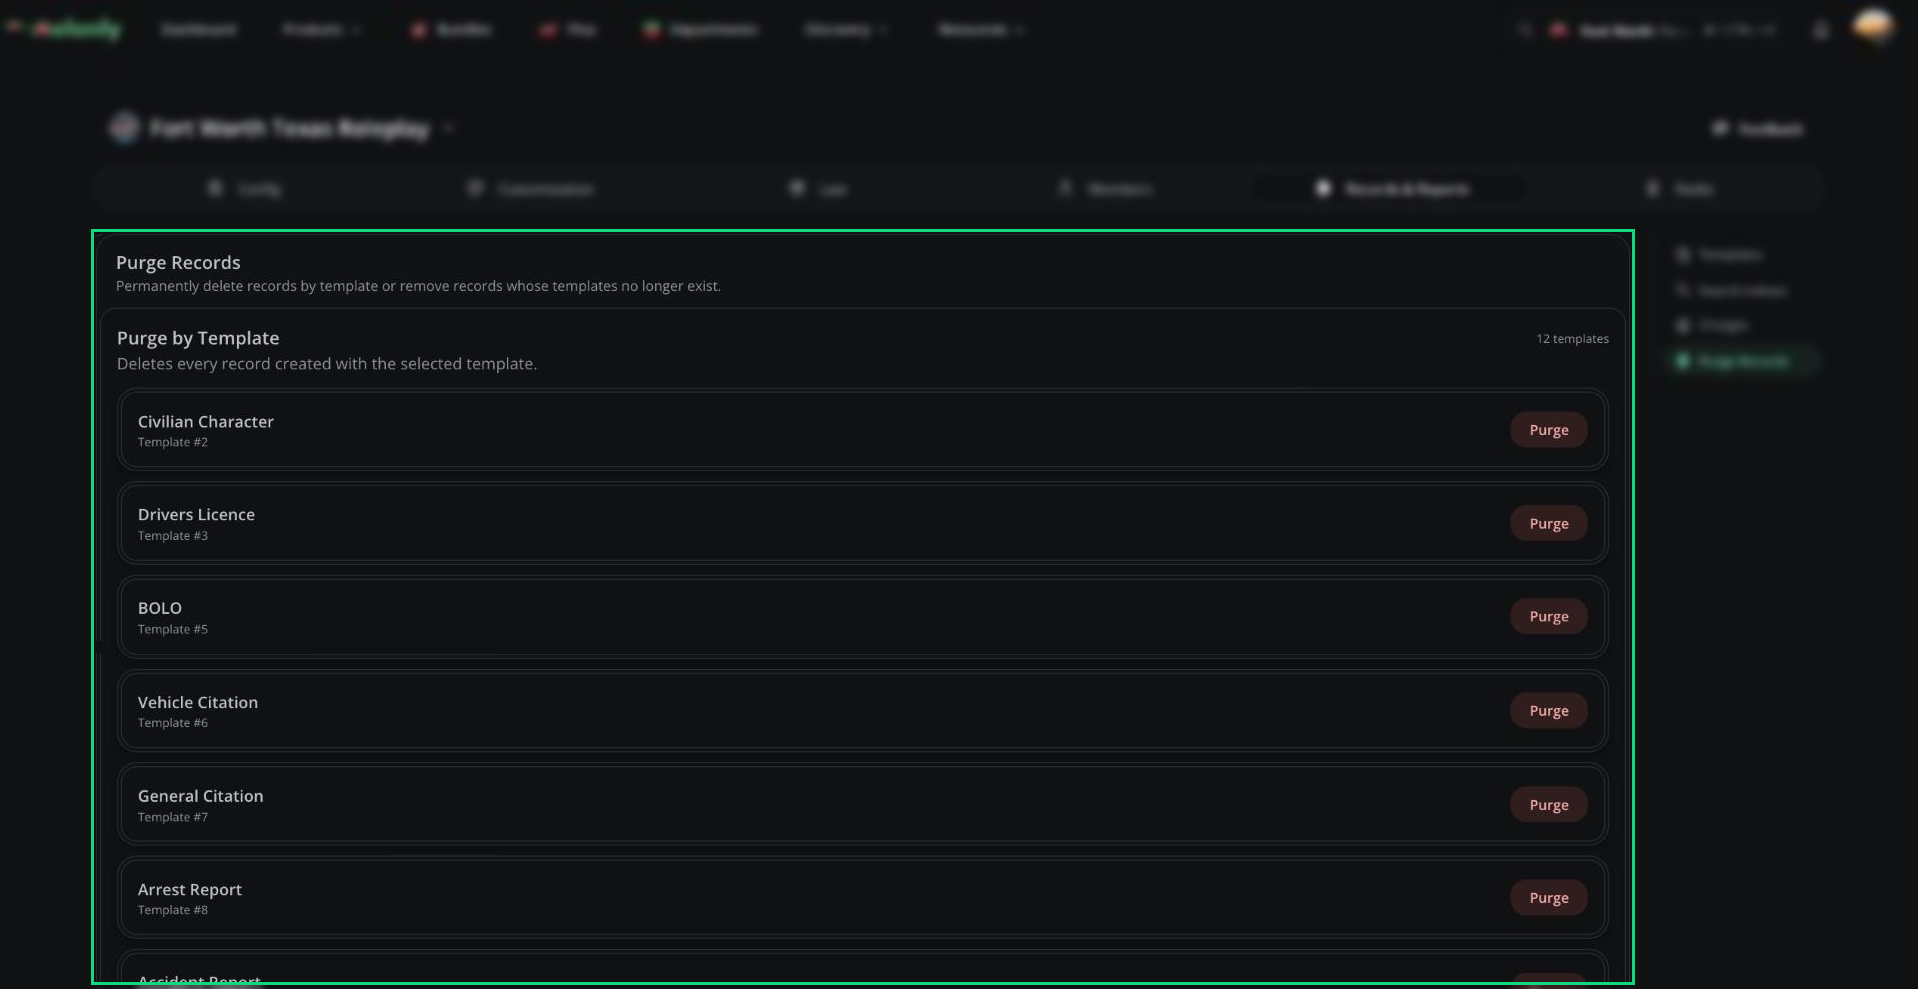Click the 'Template #8' subtitle
The width and height of the screenshot is (1918, 989).
(x=173, y=910)
